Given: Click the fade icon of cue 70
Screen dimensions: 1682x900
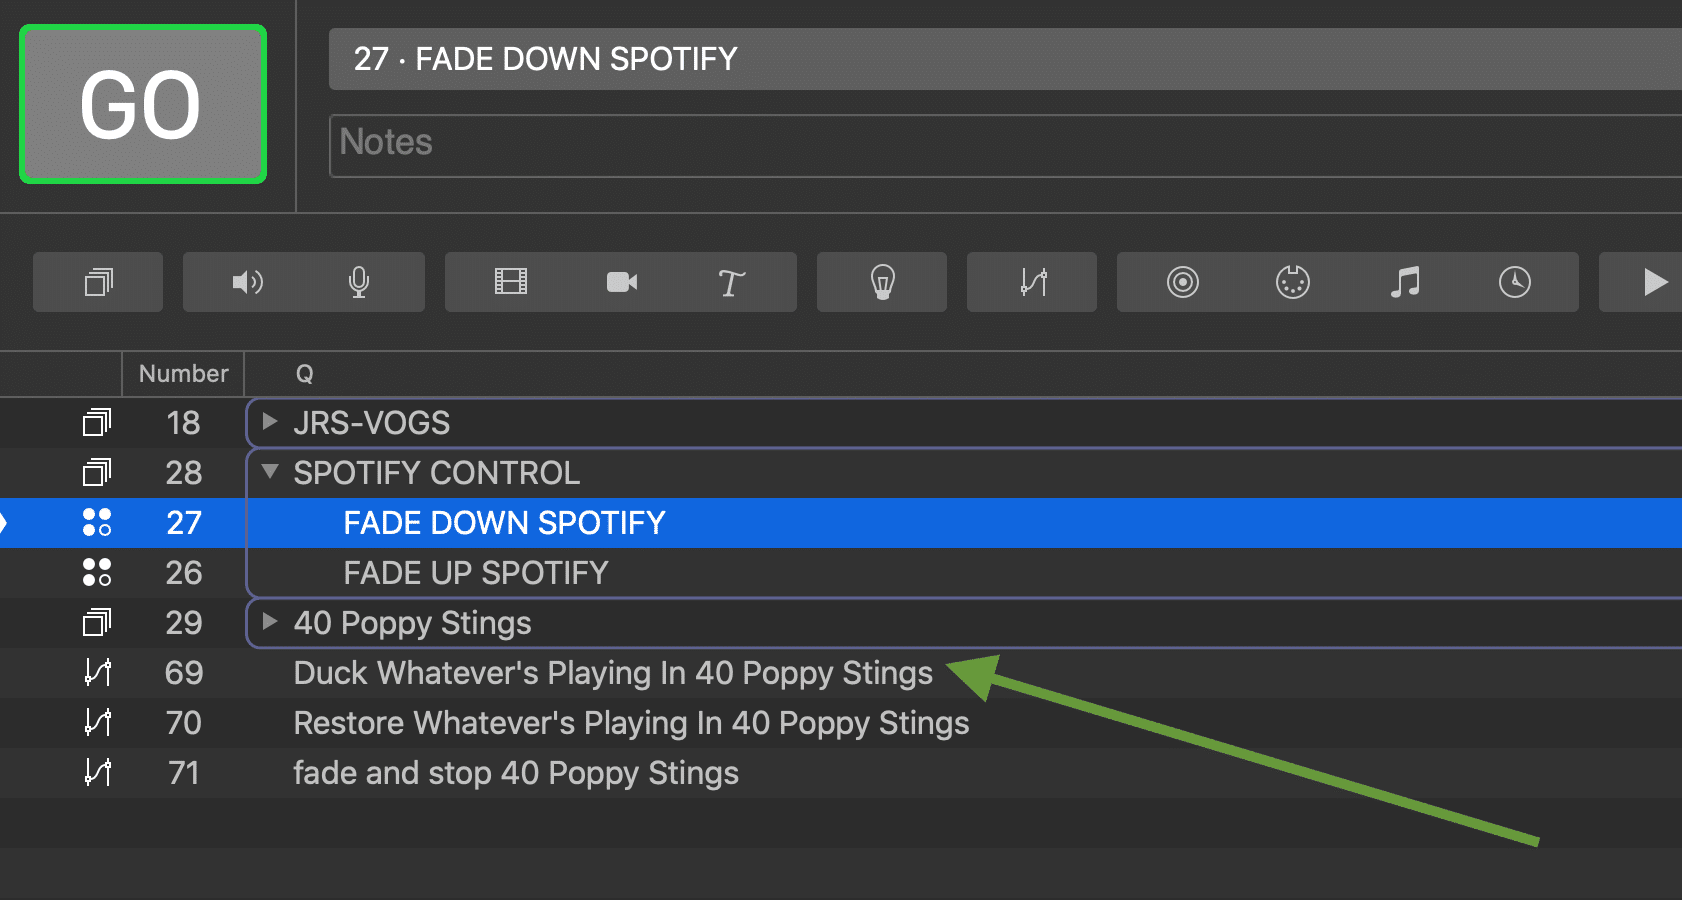Looking at the screenshot, I should 97,722.
